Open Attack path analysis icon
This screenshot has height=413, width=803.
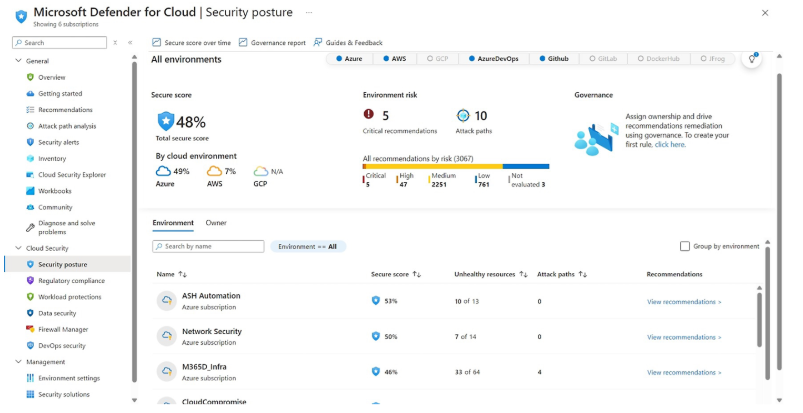30,126
